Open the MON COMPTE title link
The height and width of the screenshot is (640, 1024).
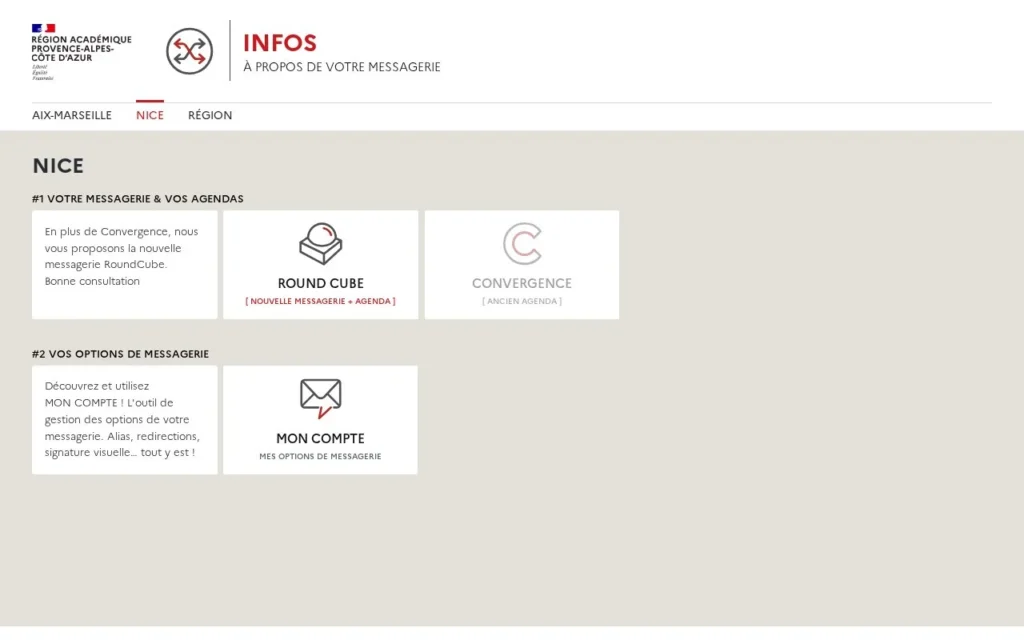320,438
